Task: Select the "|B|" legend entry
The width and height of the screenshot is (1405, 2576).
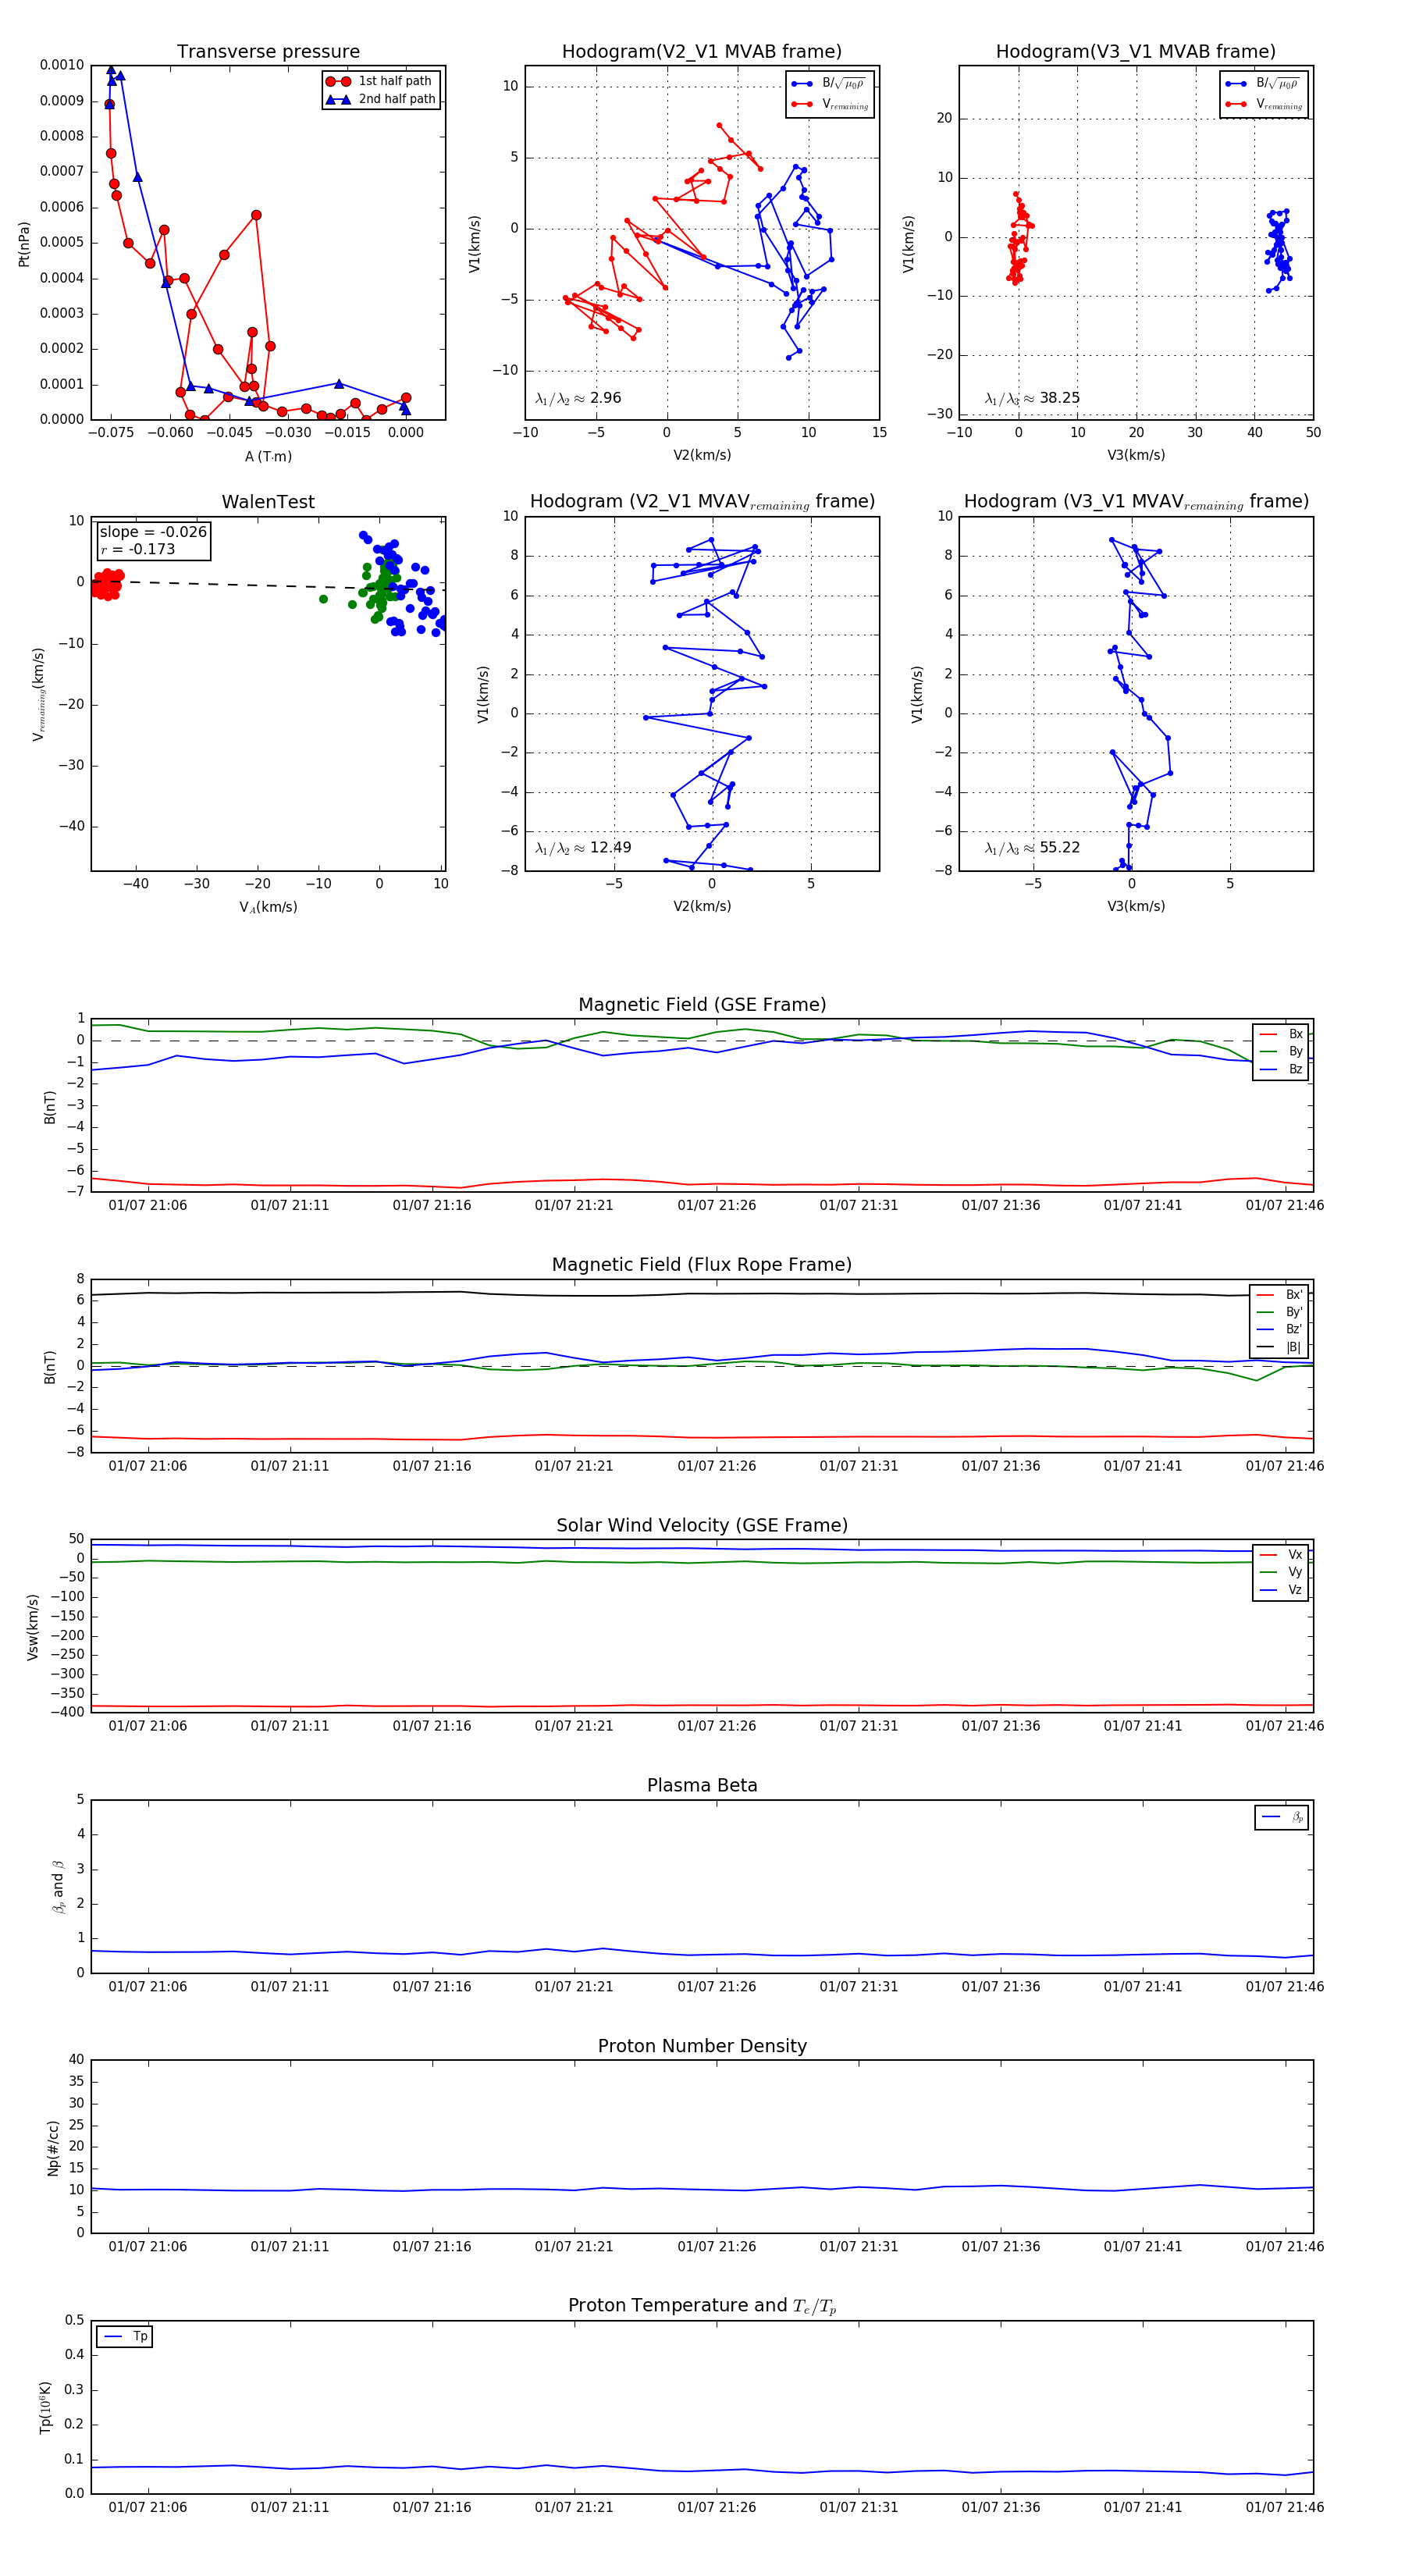Action: click(1280, 1347)
